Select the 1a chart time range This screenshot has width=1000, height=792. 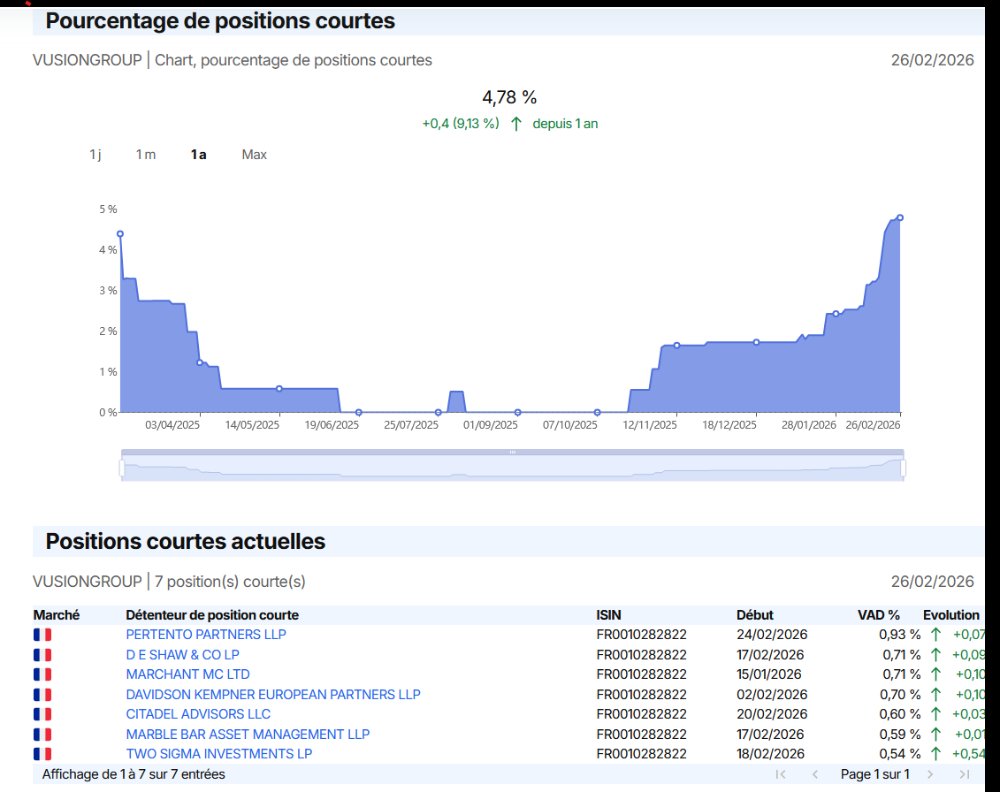199,154
